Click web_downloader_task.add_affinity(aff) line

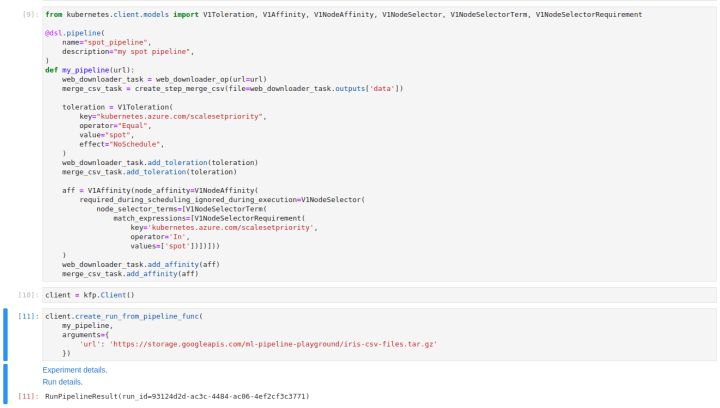pyautogui.click(x=141, y=264)
